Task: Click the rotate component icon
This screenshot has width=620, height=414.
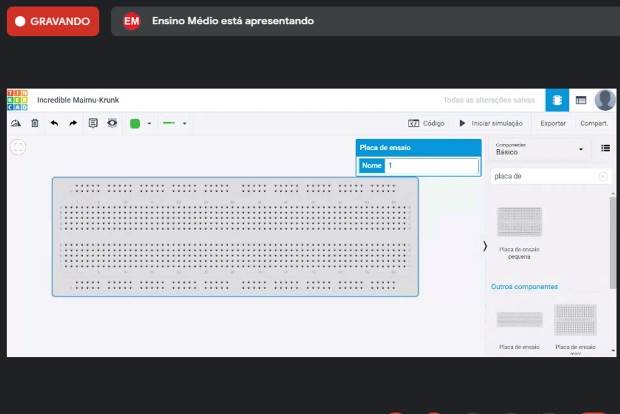Action: (x=16, y=123)
